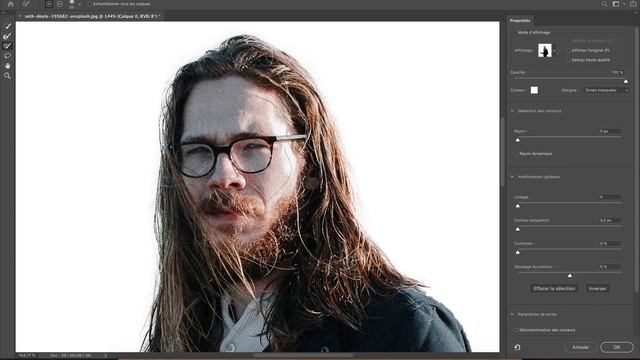Click the Inverser button

[597, 289]
